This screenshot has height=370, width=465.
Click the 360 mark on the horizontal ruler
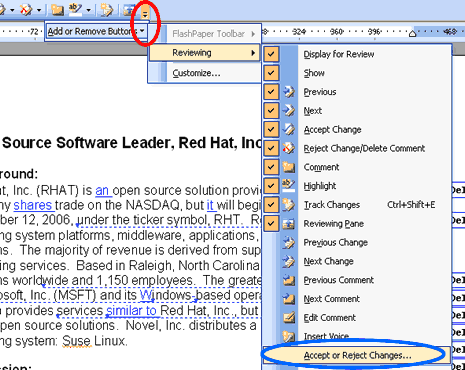click(x=336, y=32)
